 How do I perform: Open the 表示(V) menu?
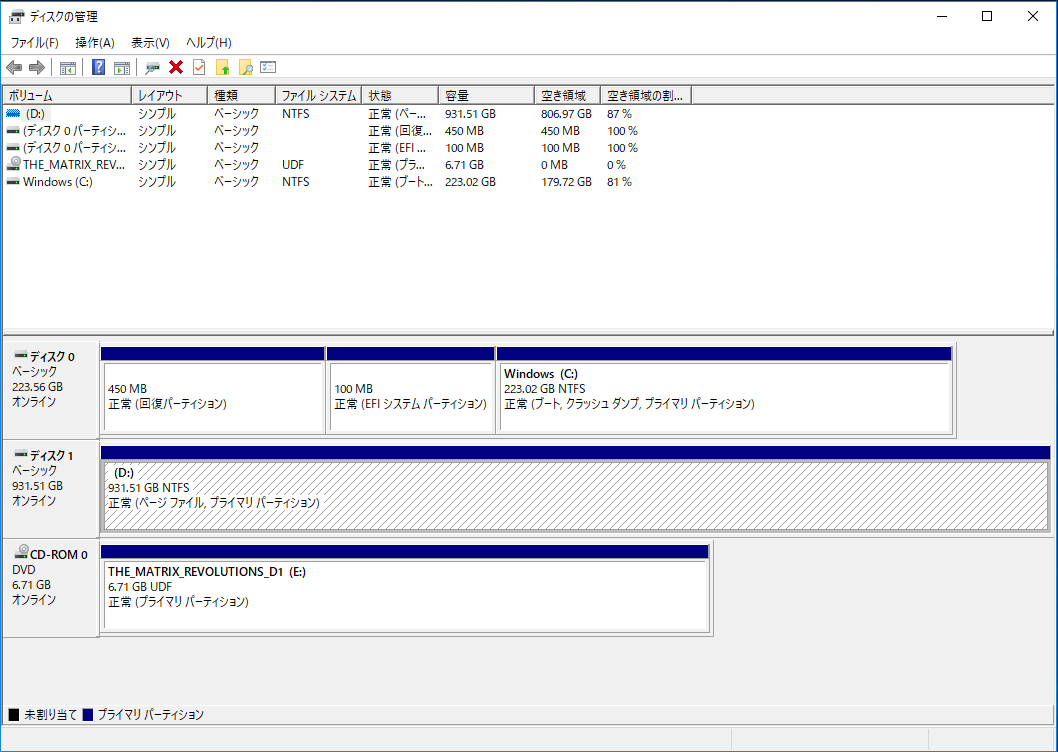[150, 43]
